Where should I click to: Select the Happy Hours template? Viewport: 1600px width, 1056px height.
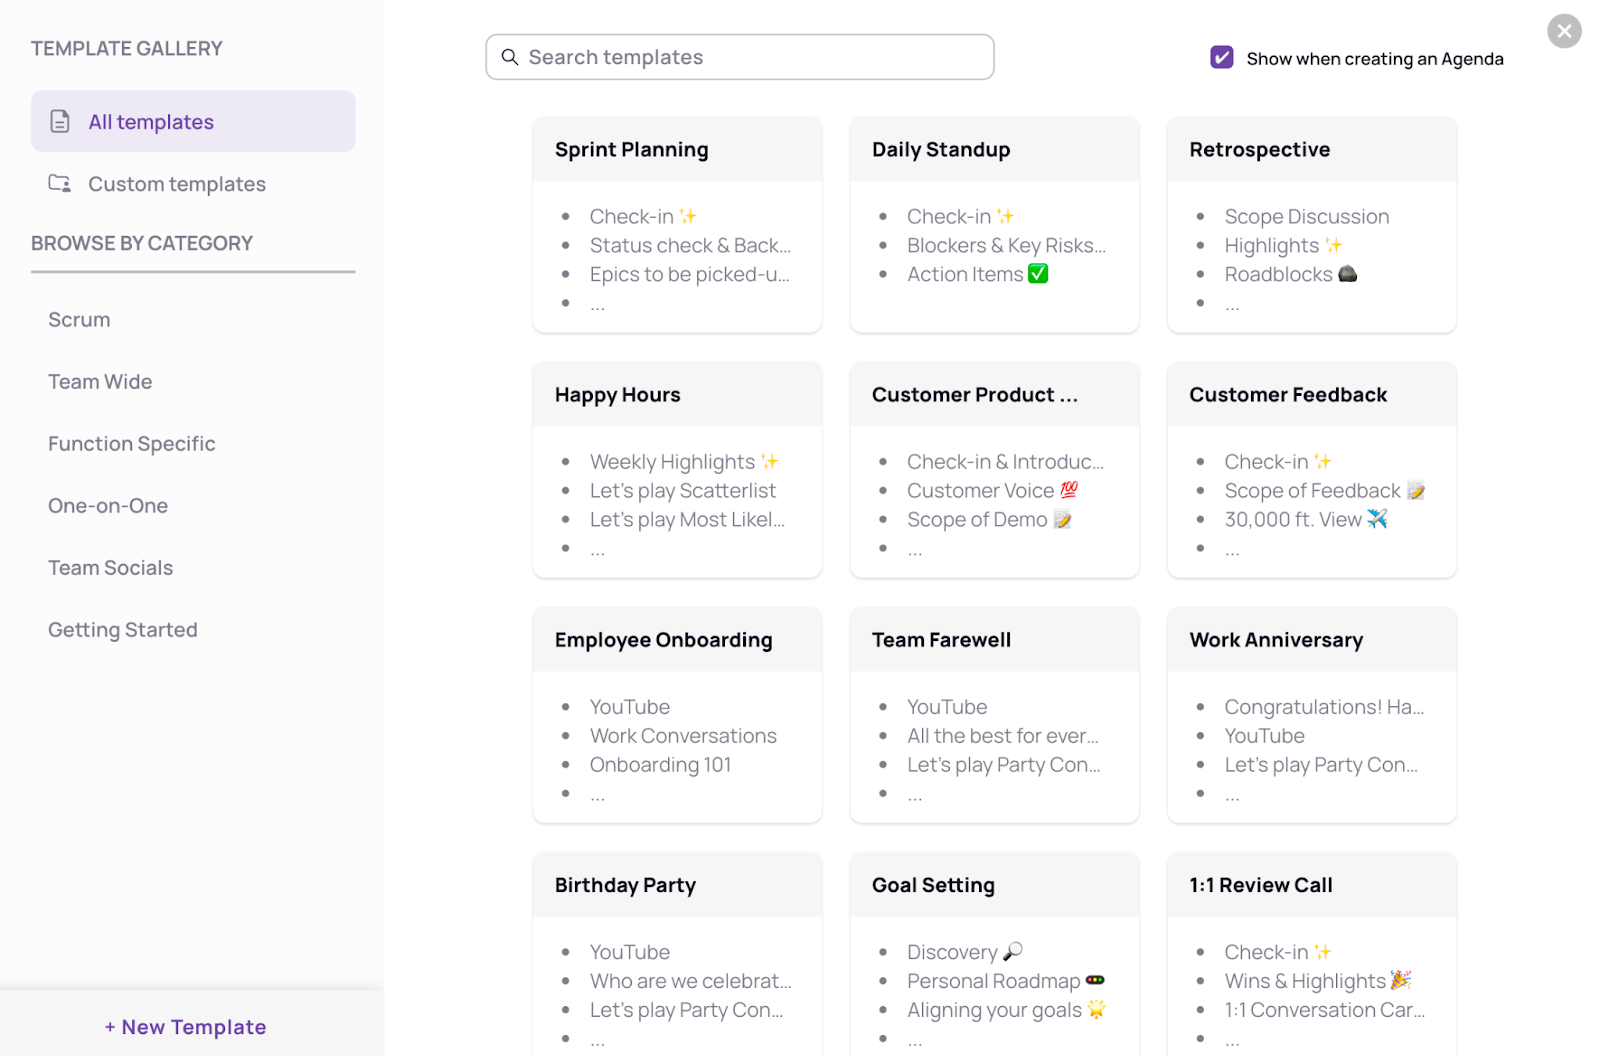(677, 470)
